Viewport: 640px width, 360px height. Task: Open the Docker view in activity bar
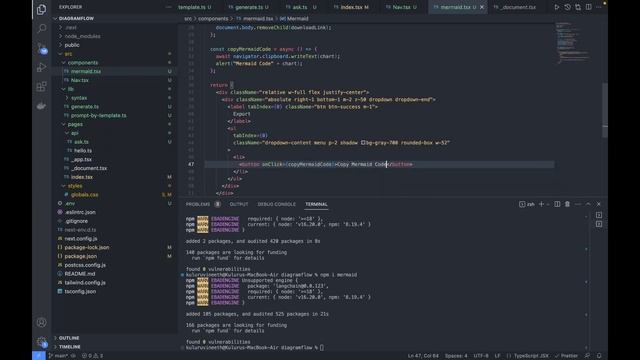click(41, 106)
